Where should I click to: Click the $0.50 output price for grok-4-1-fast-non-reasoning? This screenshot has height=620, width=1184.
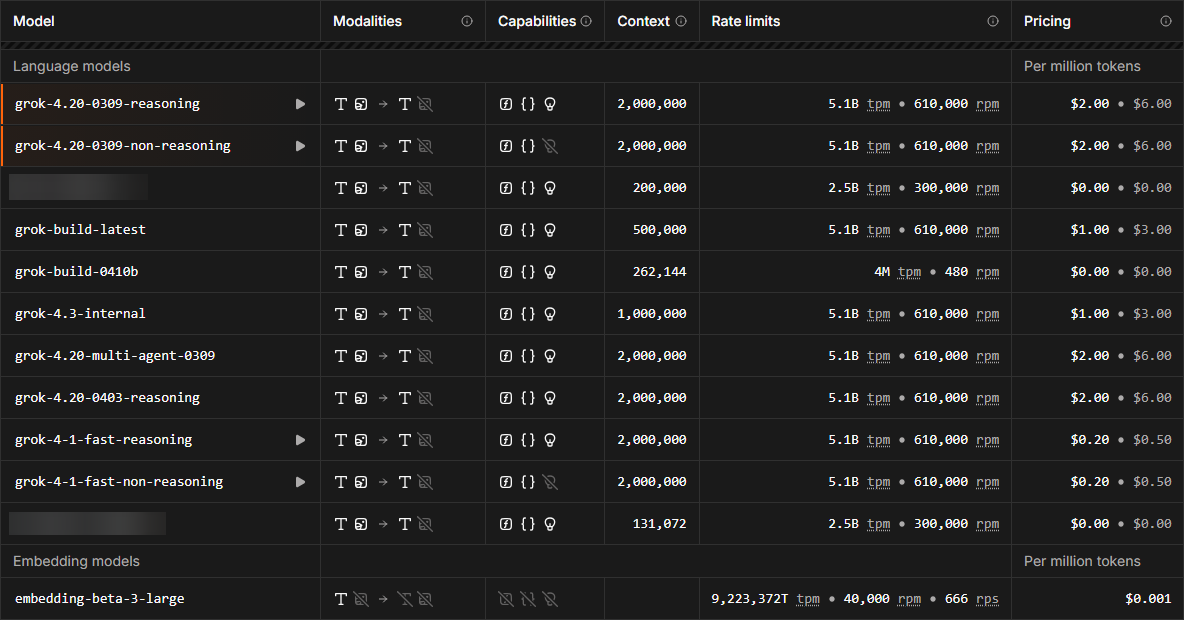[x=1152, y=482]
